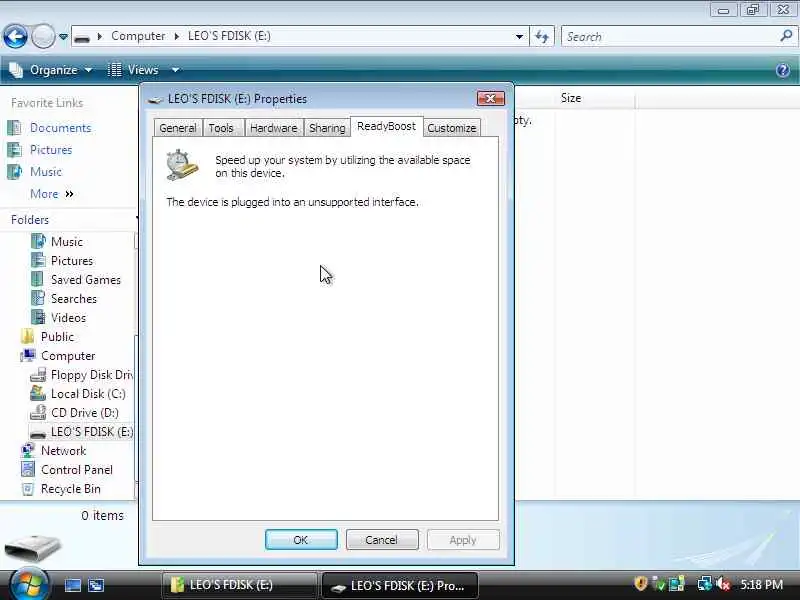Switch to the Customize tab

(452, 128)
